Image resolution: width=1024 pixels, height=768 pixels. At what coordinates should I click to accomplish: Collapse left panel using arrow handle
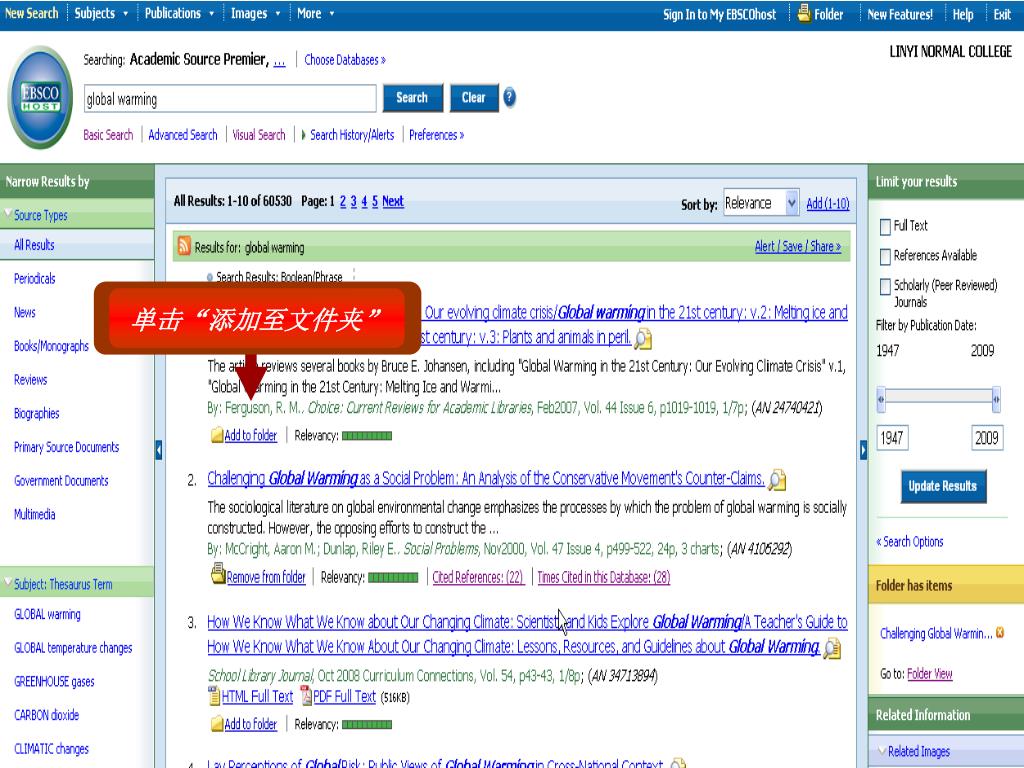click(x=159, y=449)
